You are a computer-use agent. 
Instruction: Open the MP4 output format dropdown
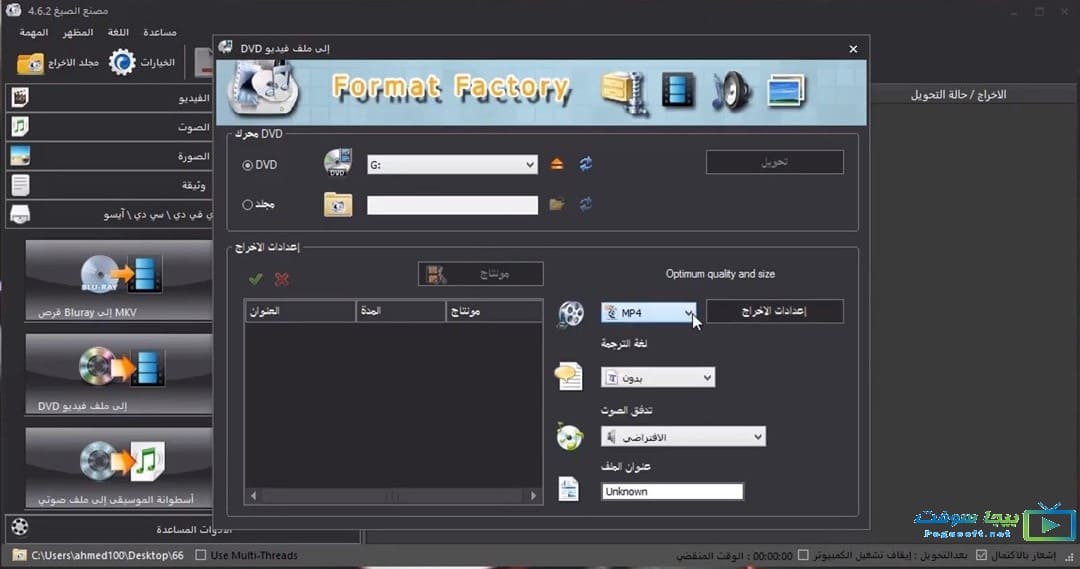pos(648,313)
